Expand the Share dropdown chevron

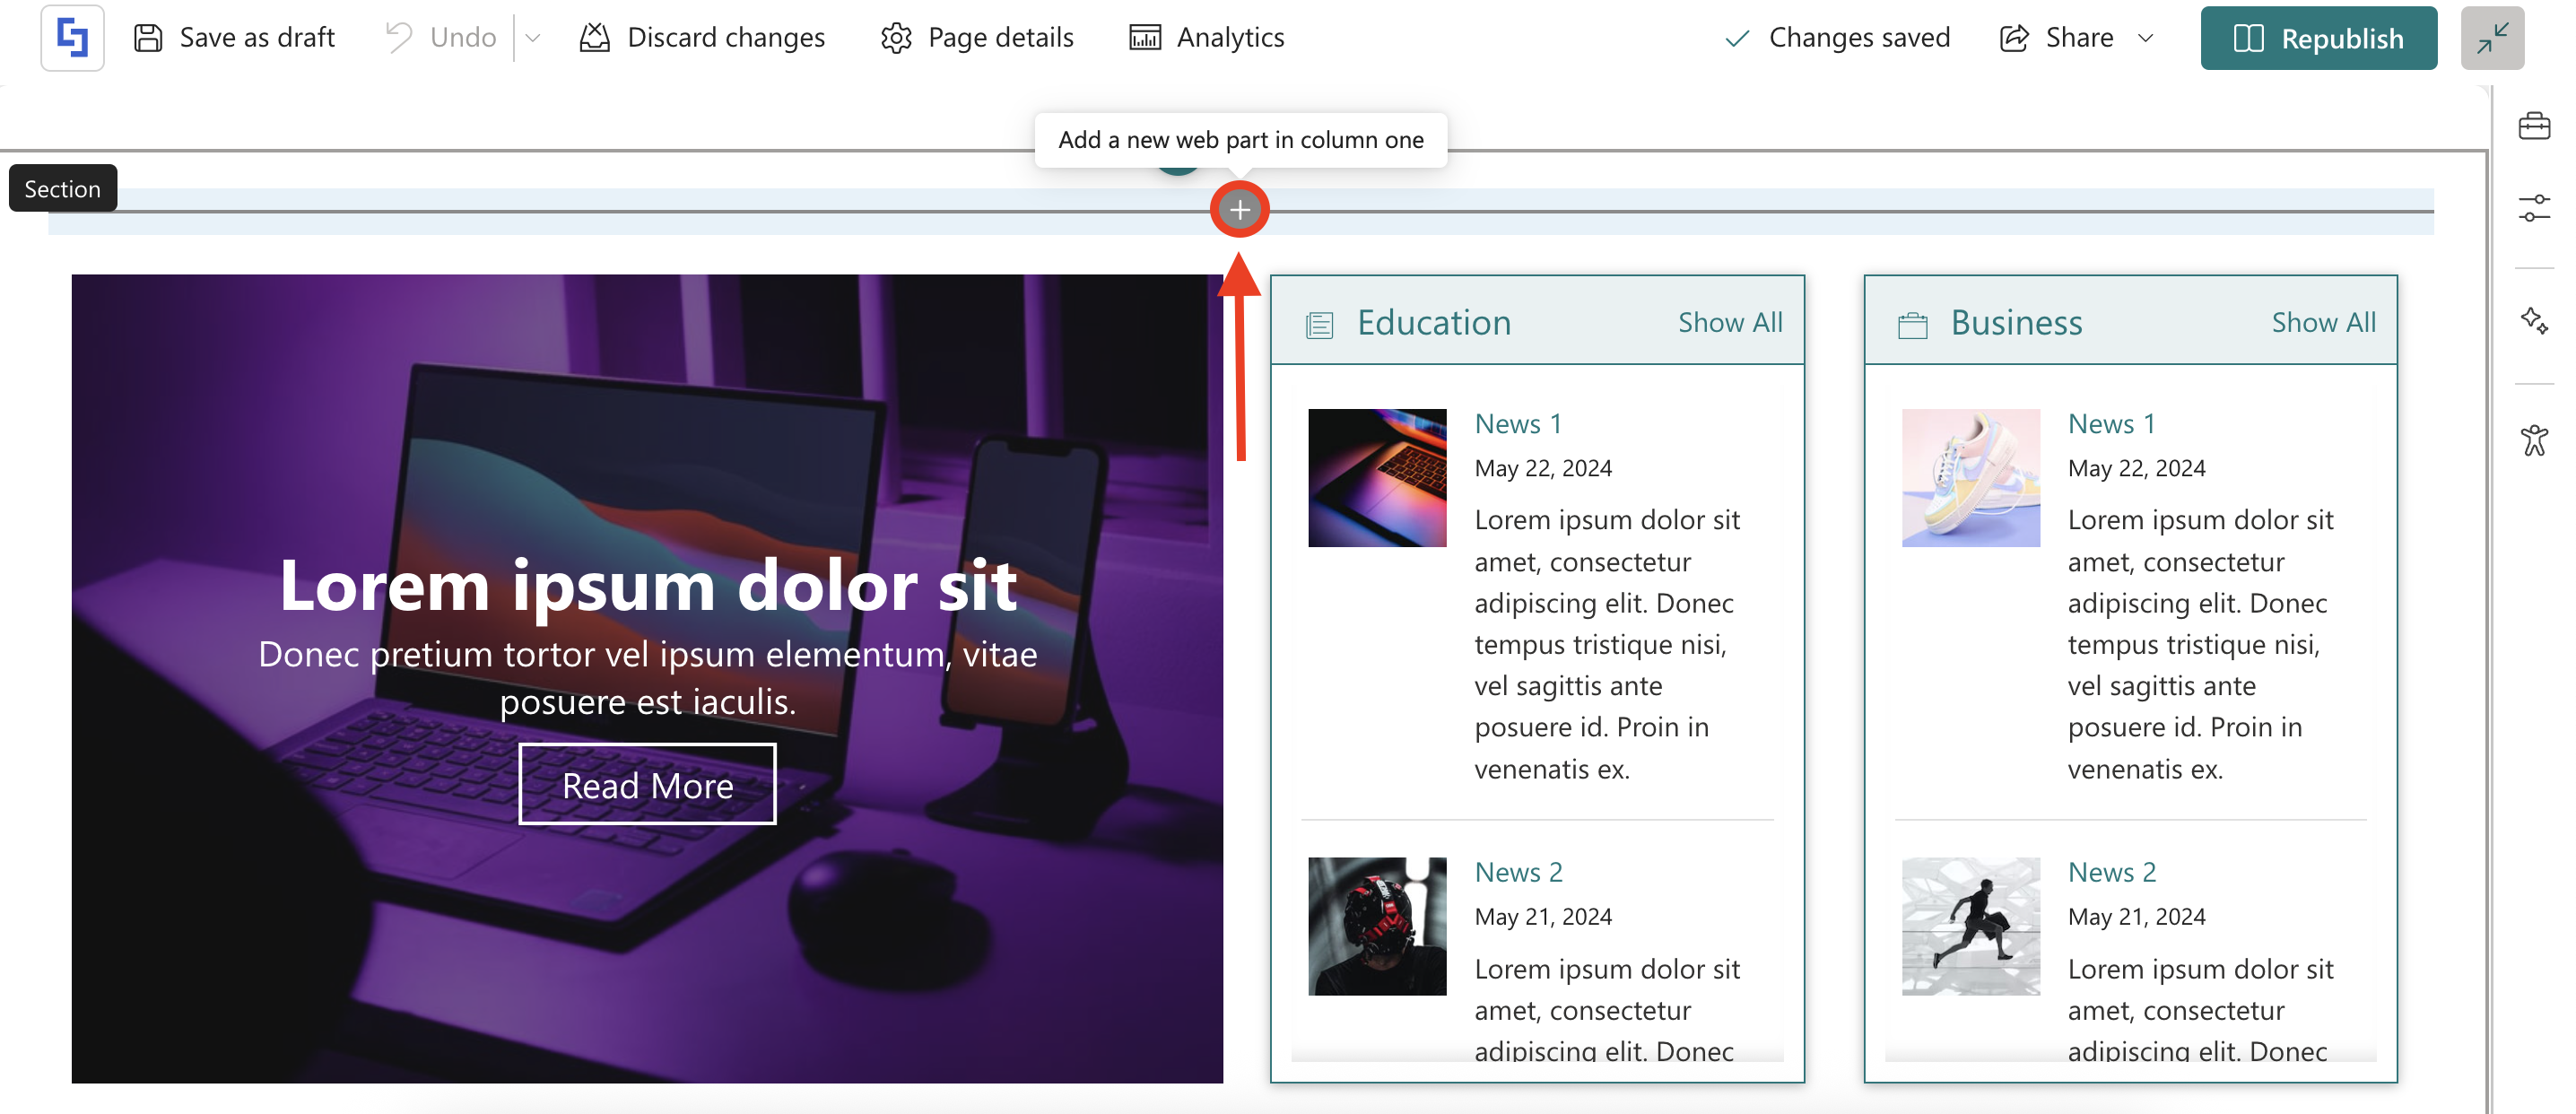2145,38
